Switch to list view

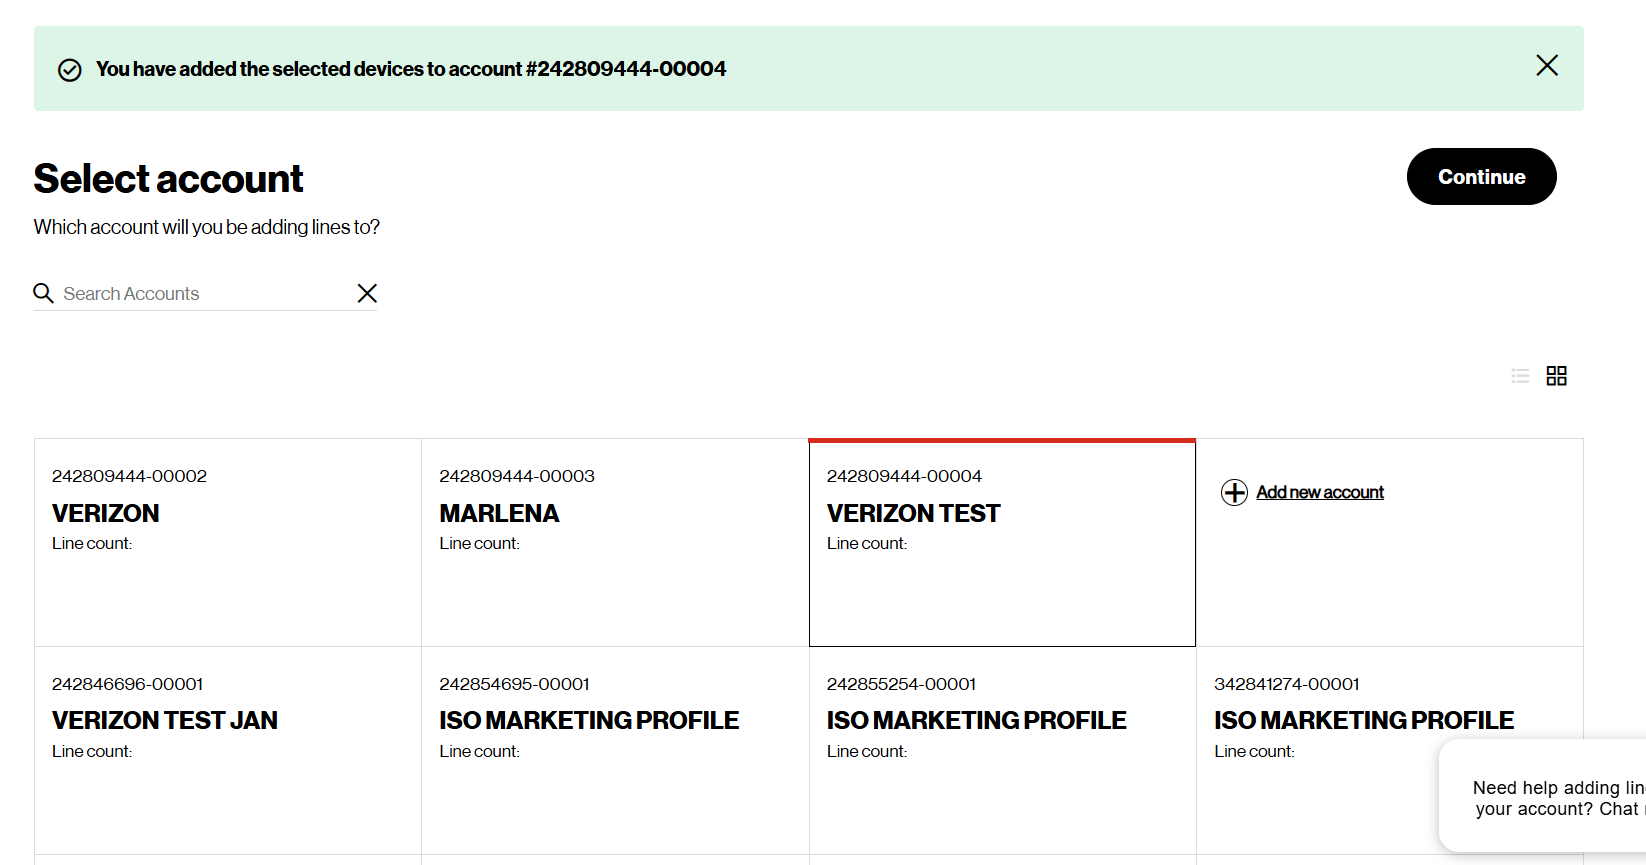(1520, 376)
